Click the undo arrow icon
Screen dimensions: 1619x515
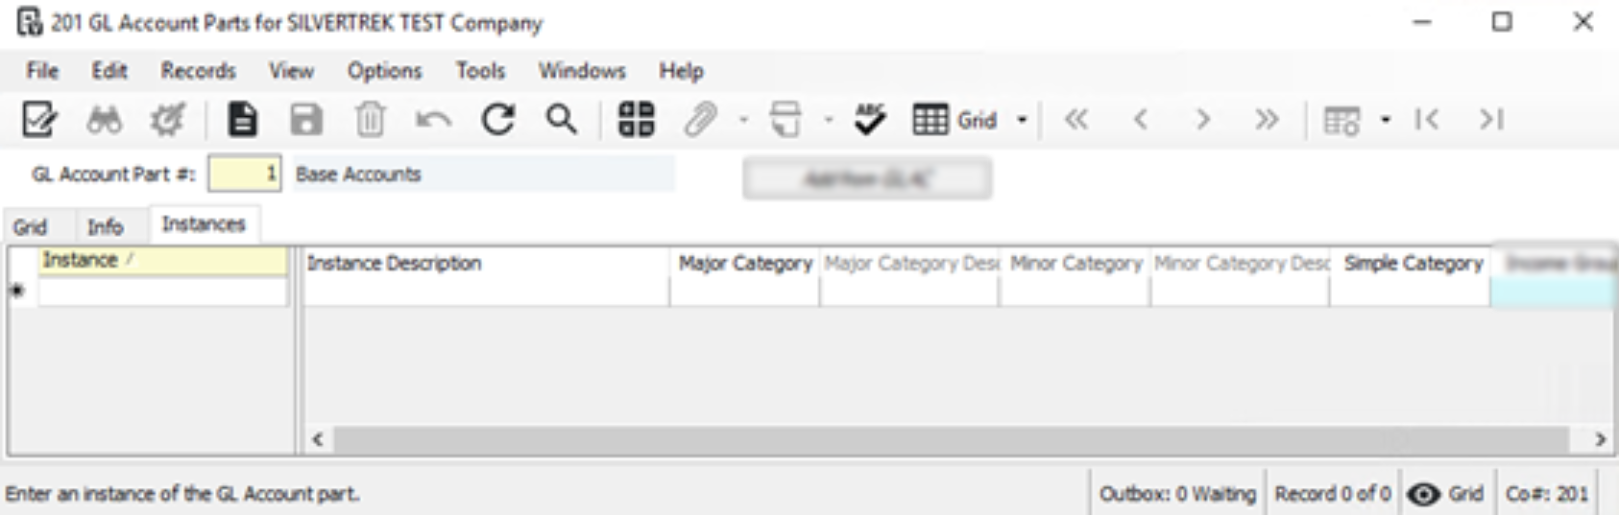pos(433,120)
